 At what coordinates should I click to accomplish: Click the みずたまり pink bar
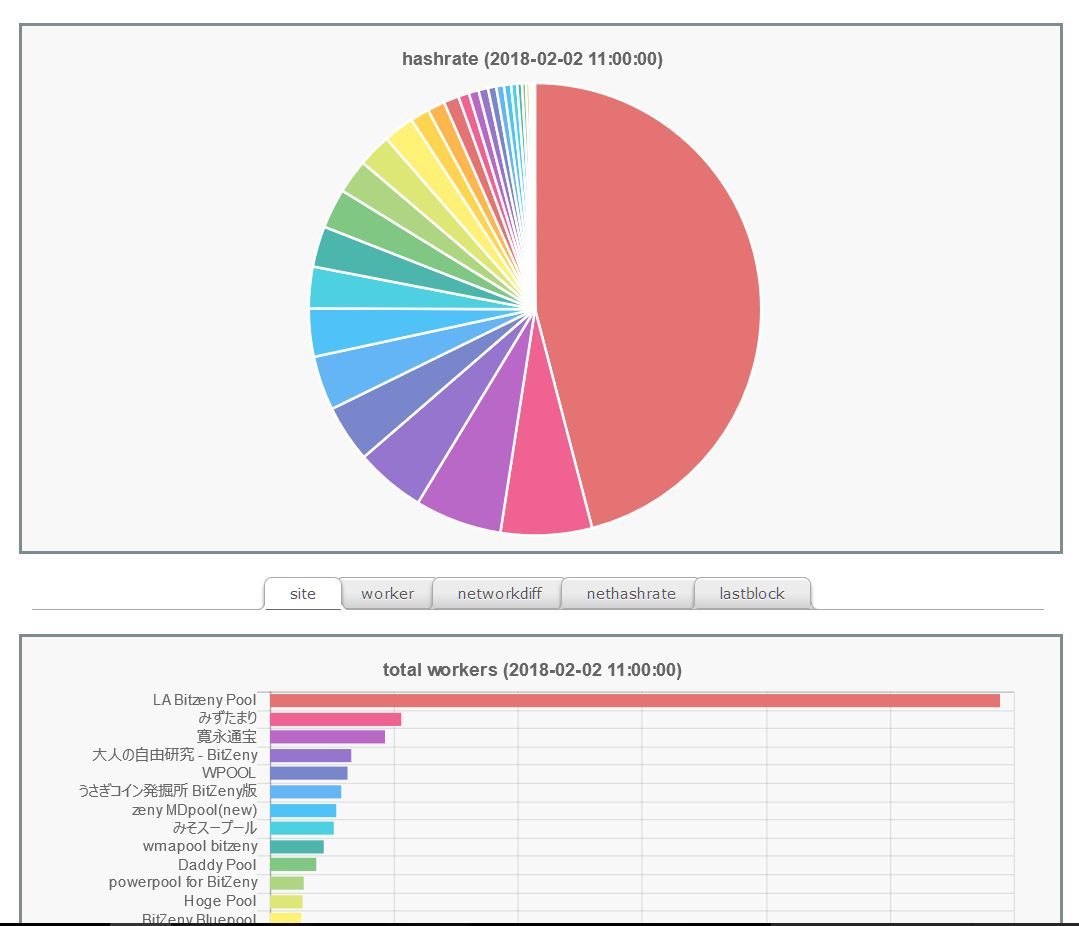click(x=335, y=719)
